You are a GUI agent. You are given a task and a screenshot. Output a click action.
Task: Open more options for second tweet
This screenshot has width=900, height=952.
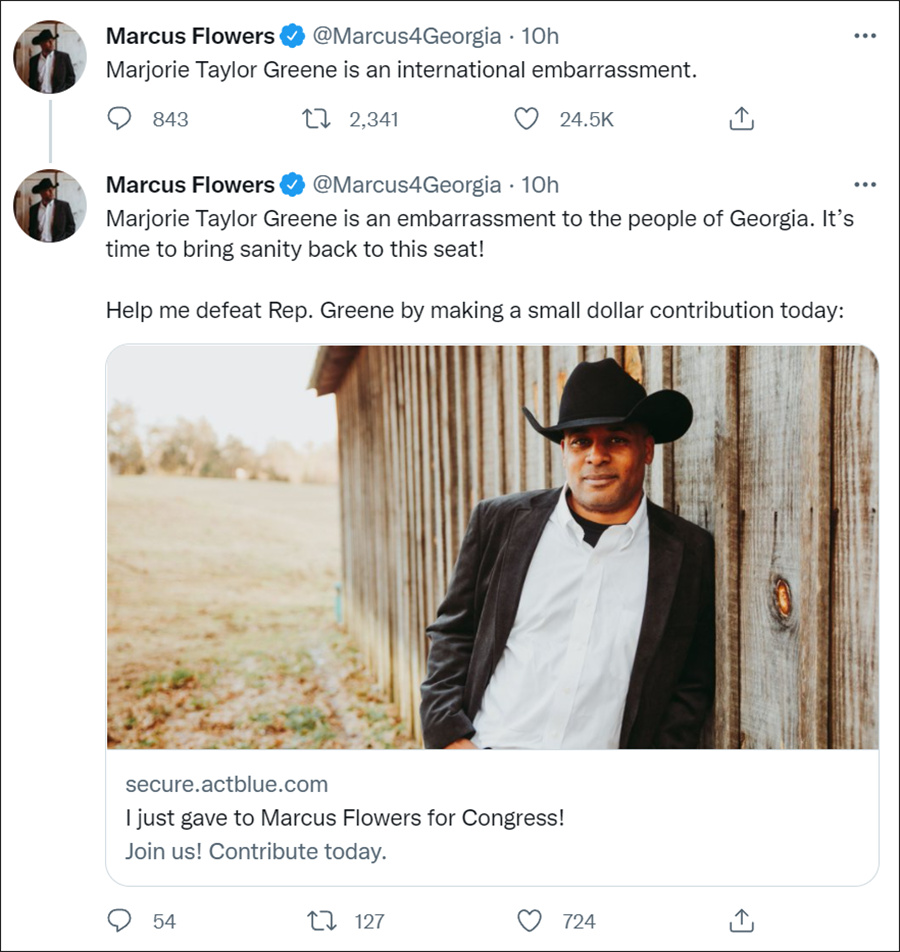[864, 184]
